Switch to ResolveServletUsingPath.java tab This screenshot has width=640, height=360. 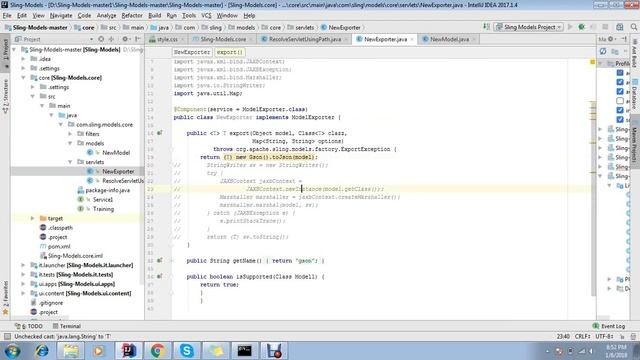click(304, 39)
